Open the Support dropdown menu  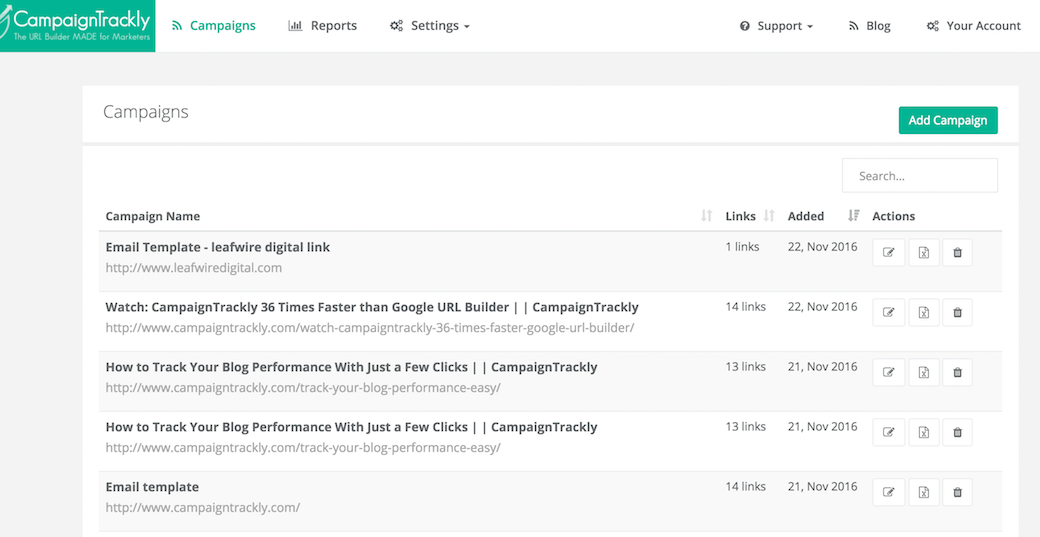click(x=776, y=26)
